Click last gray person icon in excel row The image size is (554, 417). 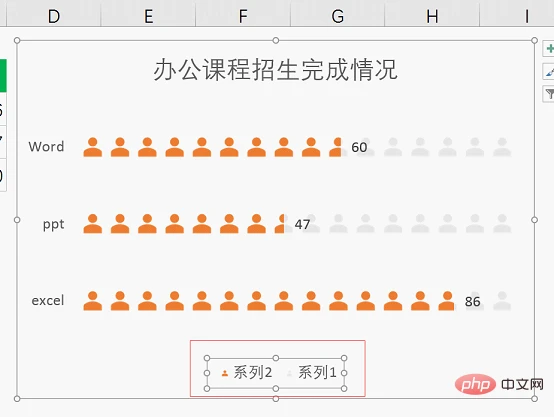[x=502, y=301]
